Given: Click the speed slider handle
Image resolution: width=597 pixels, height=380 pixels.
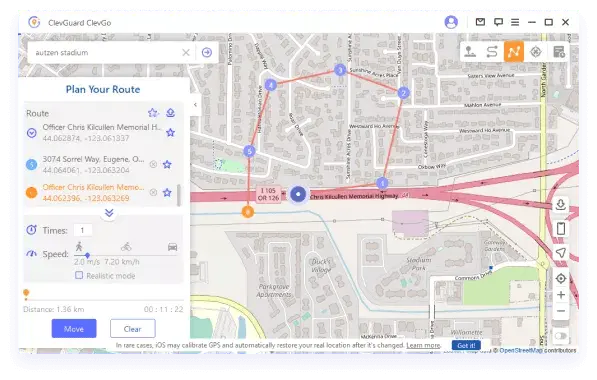Looking at the screenshot, I should point(88,255).
